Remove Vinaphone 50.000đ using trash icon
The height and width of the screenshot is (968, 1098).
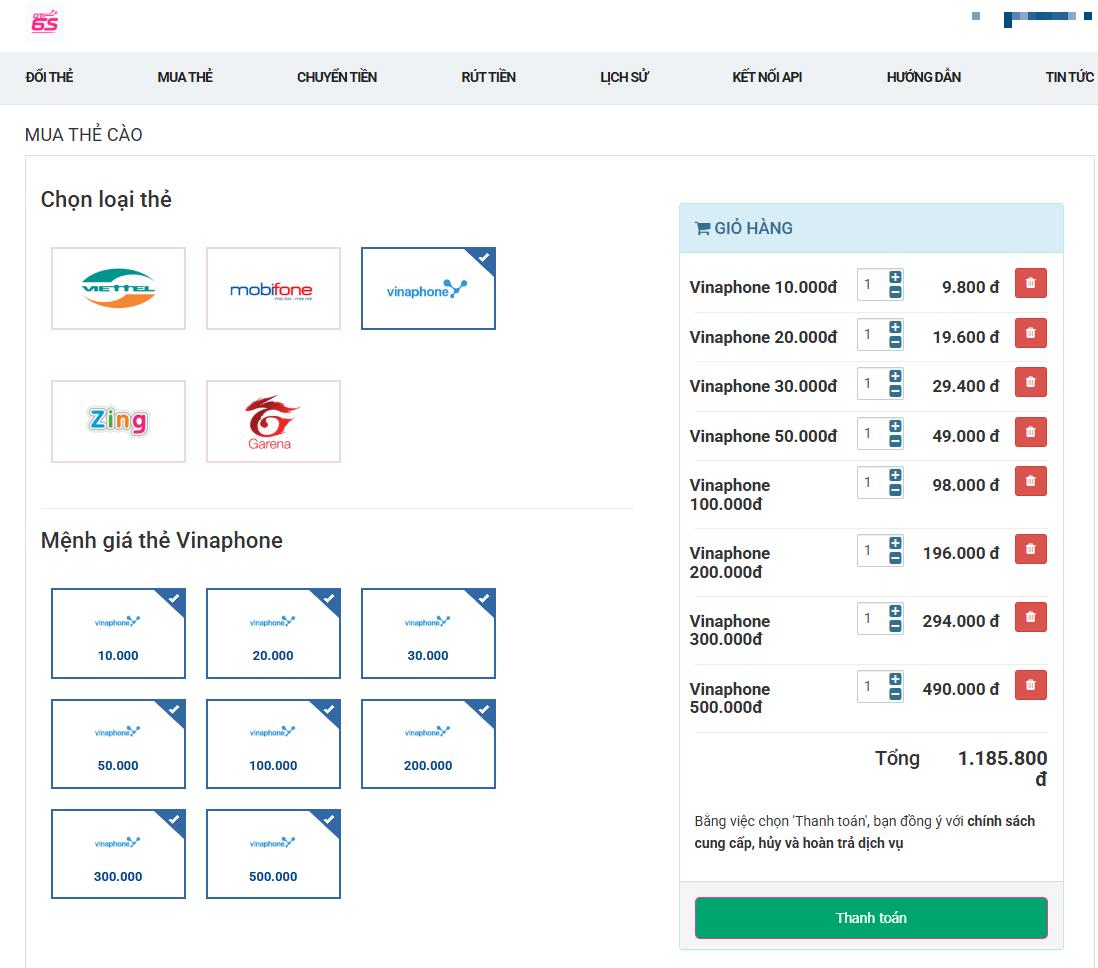[1030, 432]
